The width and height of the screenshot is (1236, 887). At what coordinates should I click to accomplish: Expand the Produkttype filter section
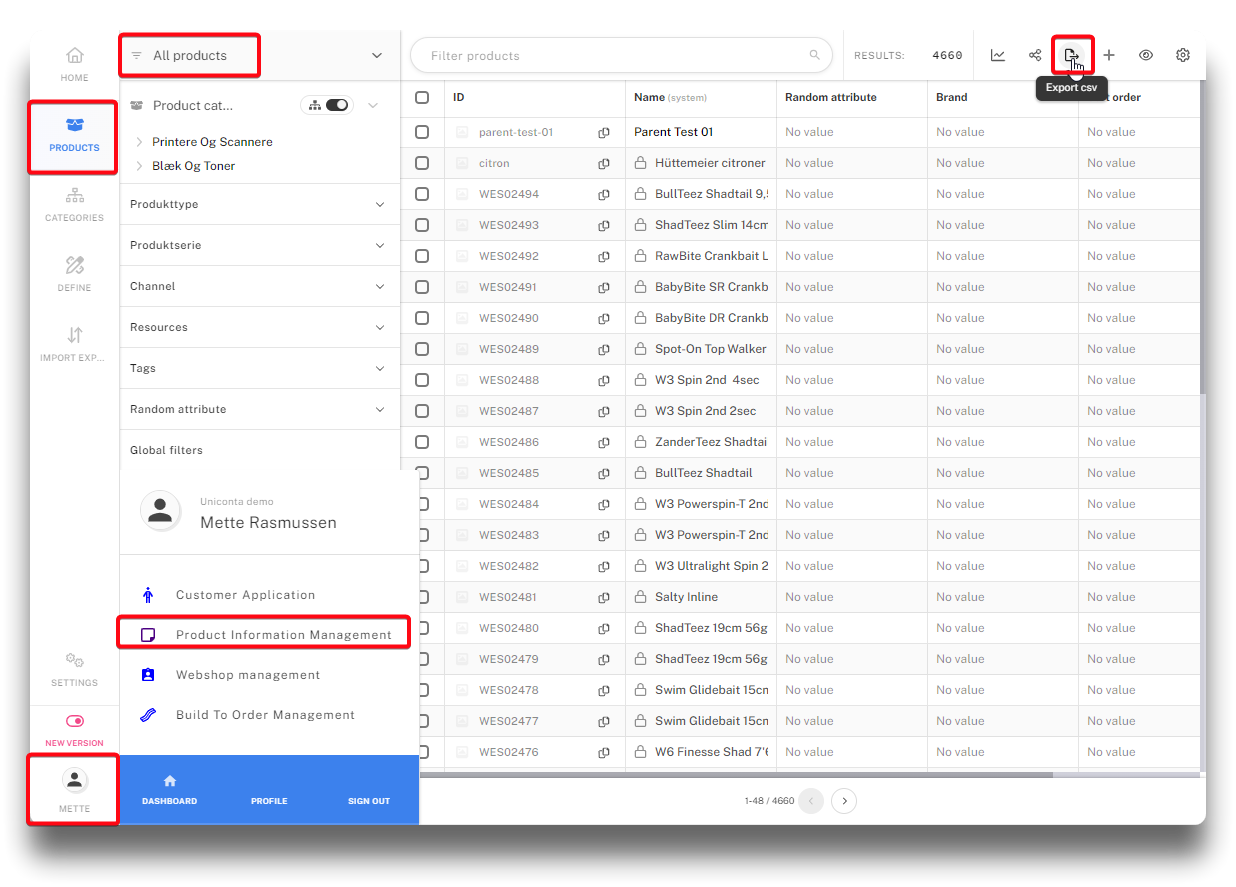point(260,204)
